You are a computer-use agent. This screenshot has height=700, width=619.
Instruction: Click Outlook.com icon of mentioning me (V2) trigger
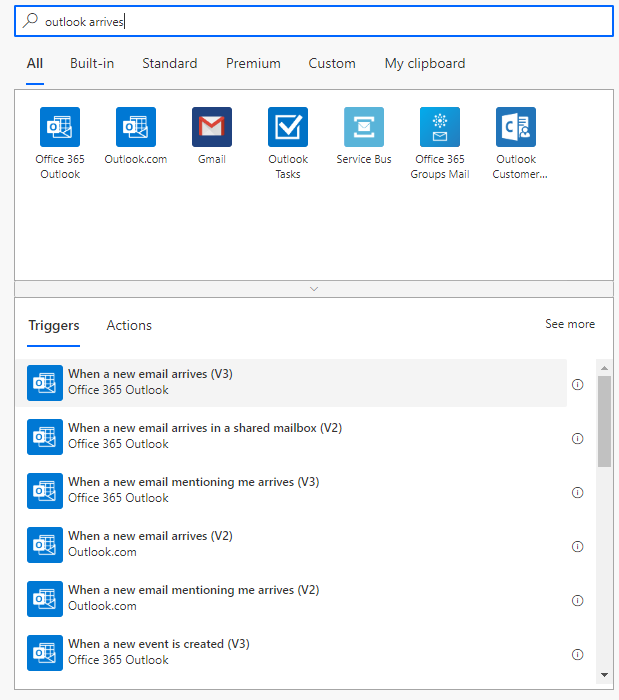45,599
